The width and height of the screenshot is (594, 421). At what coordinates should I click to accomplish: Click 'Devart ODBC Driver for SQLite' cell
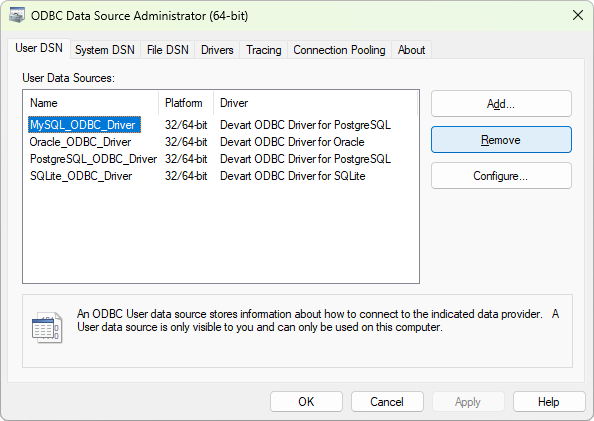[x=292, y=176]
